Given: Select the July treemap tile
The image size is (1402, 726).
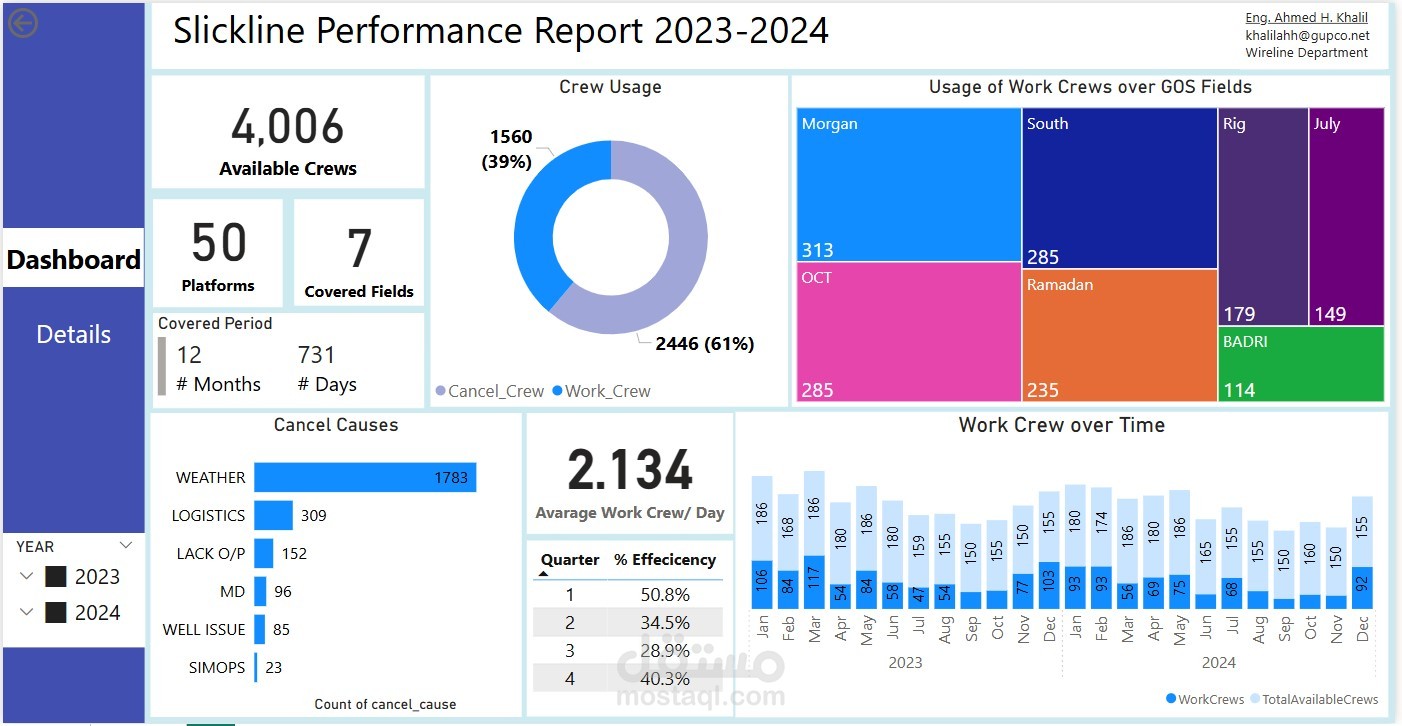Looking at the screenshot, I should point(1347,216).
